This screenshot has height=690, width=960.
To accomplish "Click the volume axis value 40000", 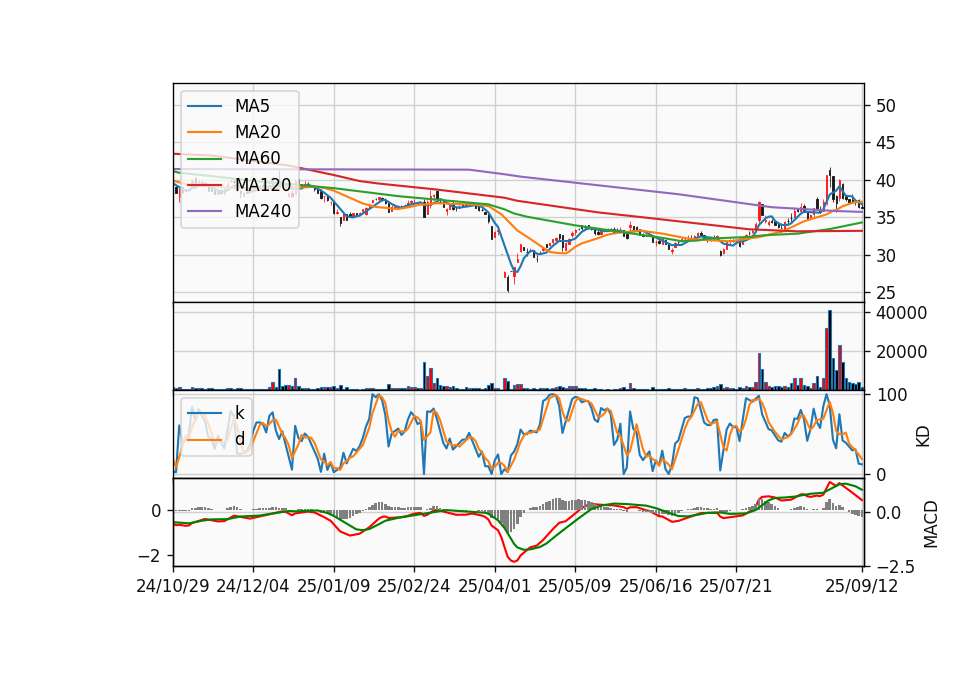I will click(901, 313).
